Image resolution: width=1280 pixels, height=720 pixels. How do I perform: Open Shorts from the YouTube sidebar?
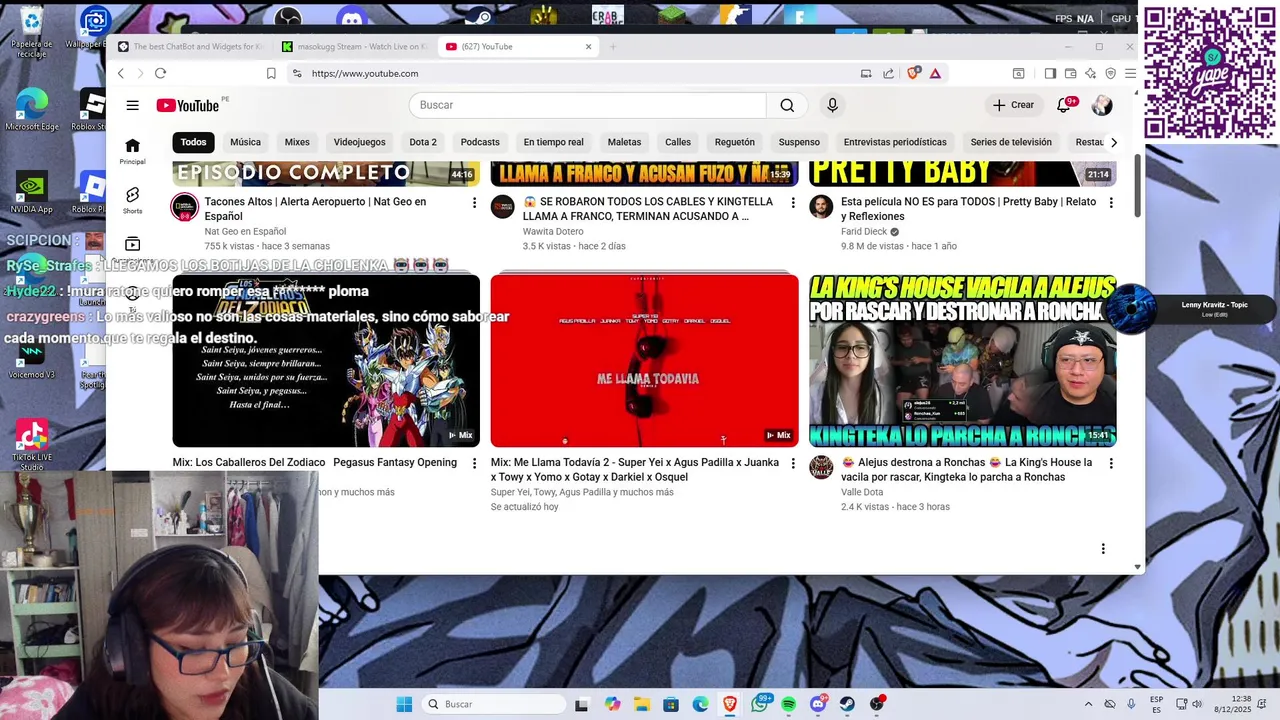(x=132, y=200)
